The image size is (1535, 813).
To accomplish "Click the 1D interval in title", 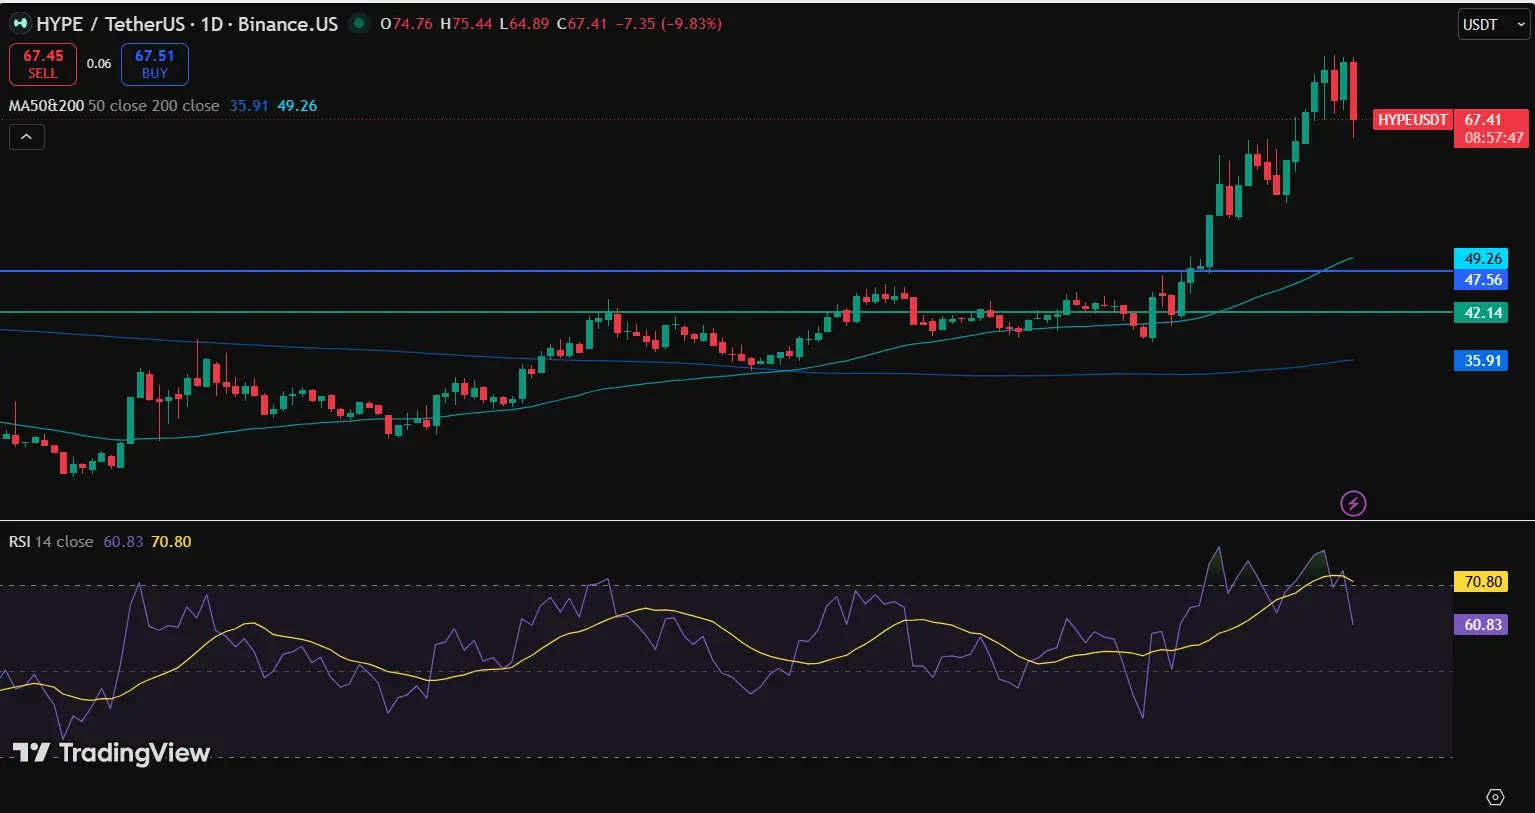I will pos(211,23).
